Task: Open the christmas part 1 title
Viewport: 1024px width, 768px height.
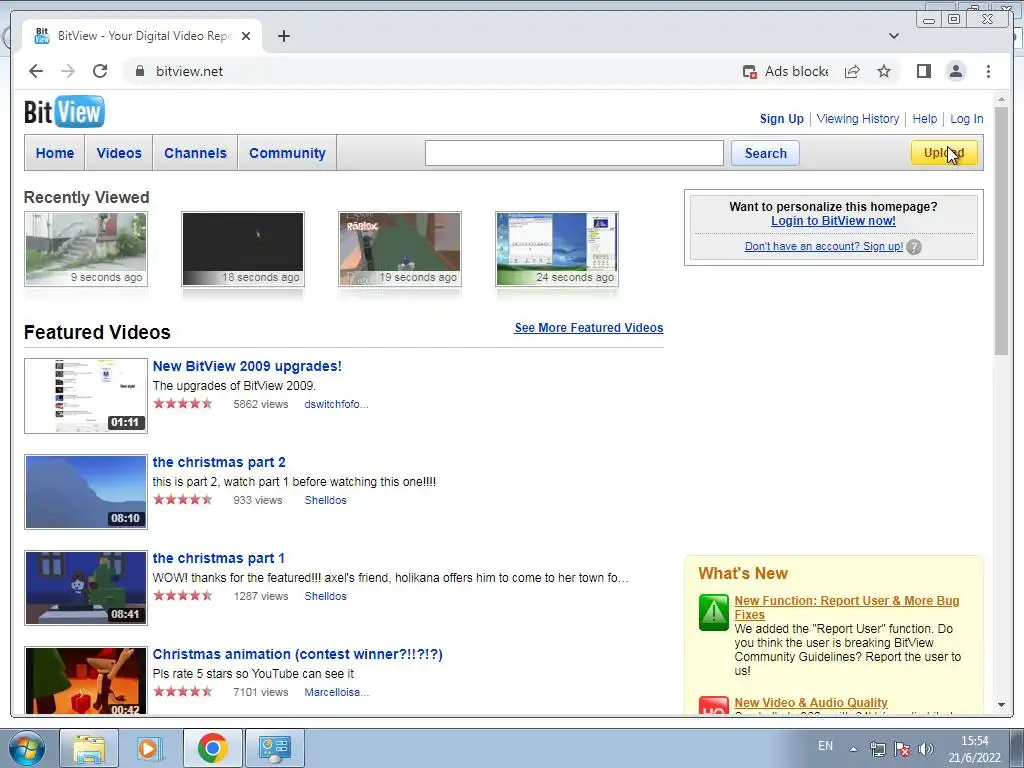Action: [218, 558]
